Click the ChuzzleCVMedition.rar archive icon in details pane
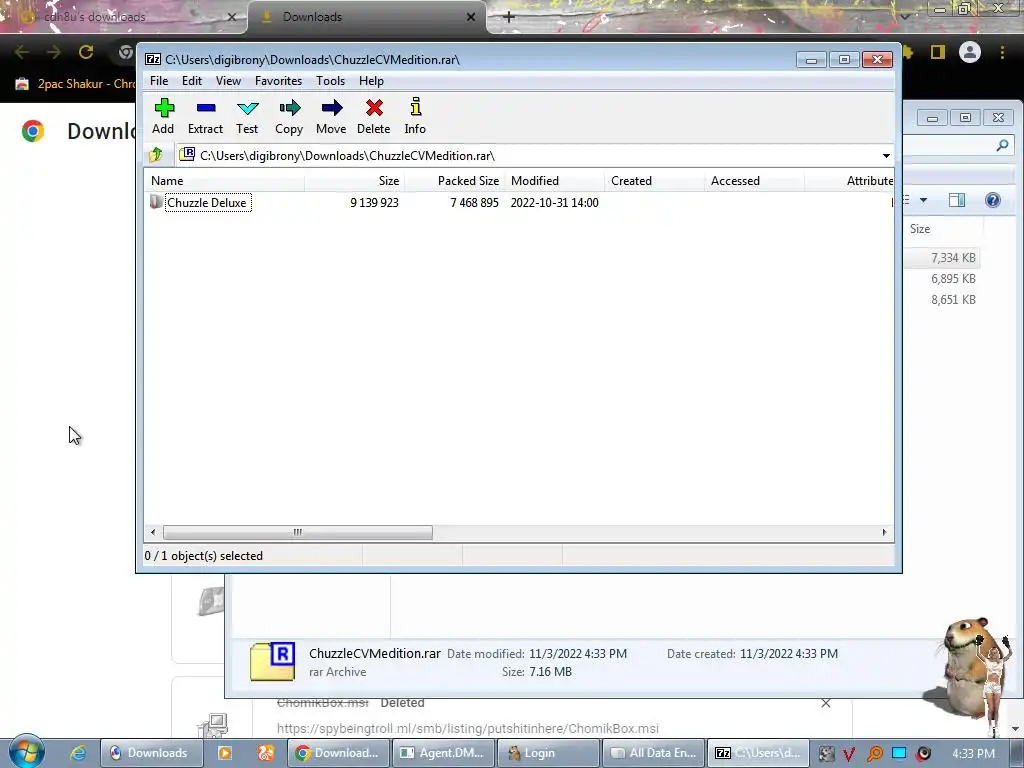 pyautogui.click(x=272, y=662)
